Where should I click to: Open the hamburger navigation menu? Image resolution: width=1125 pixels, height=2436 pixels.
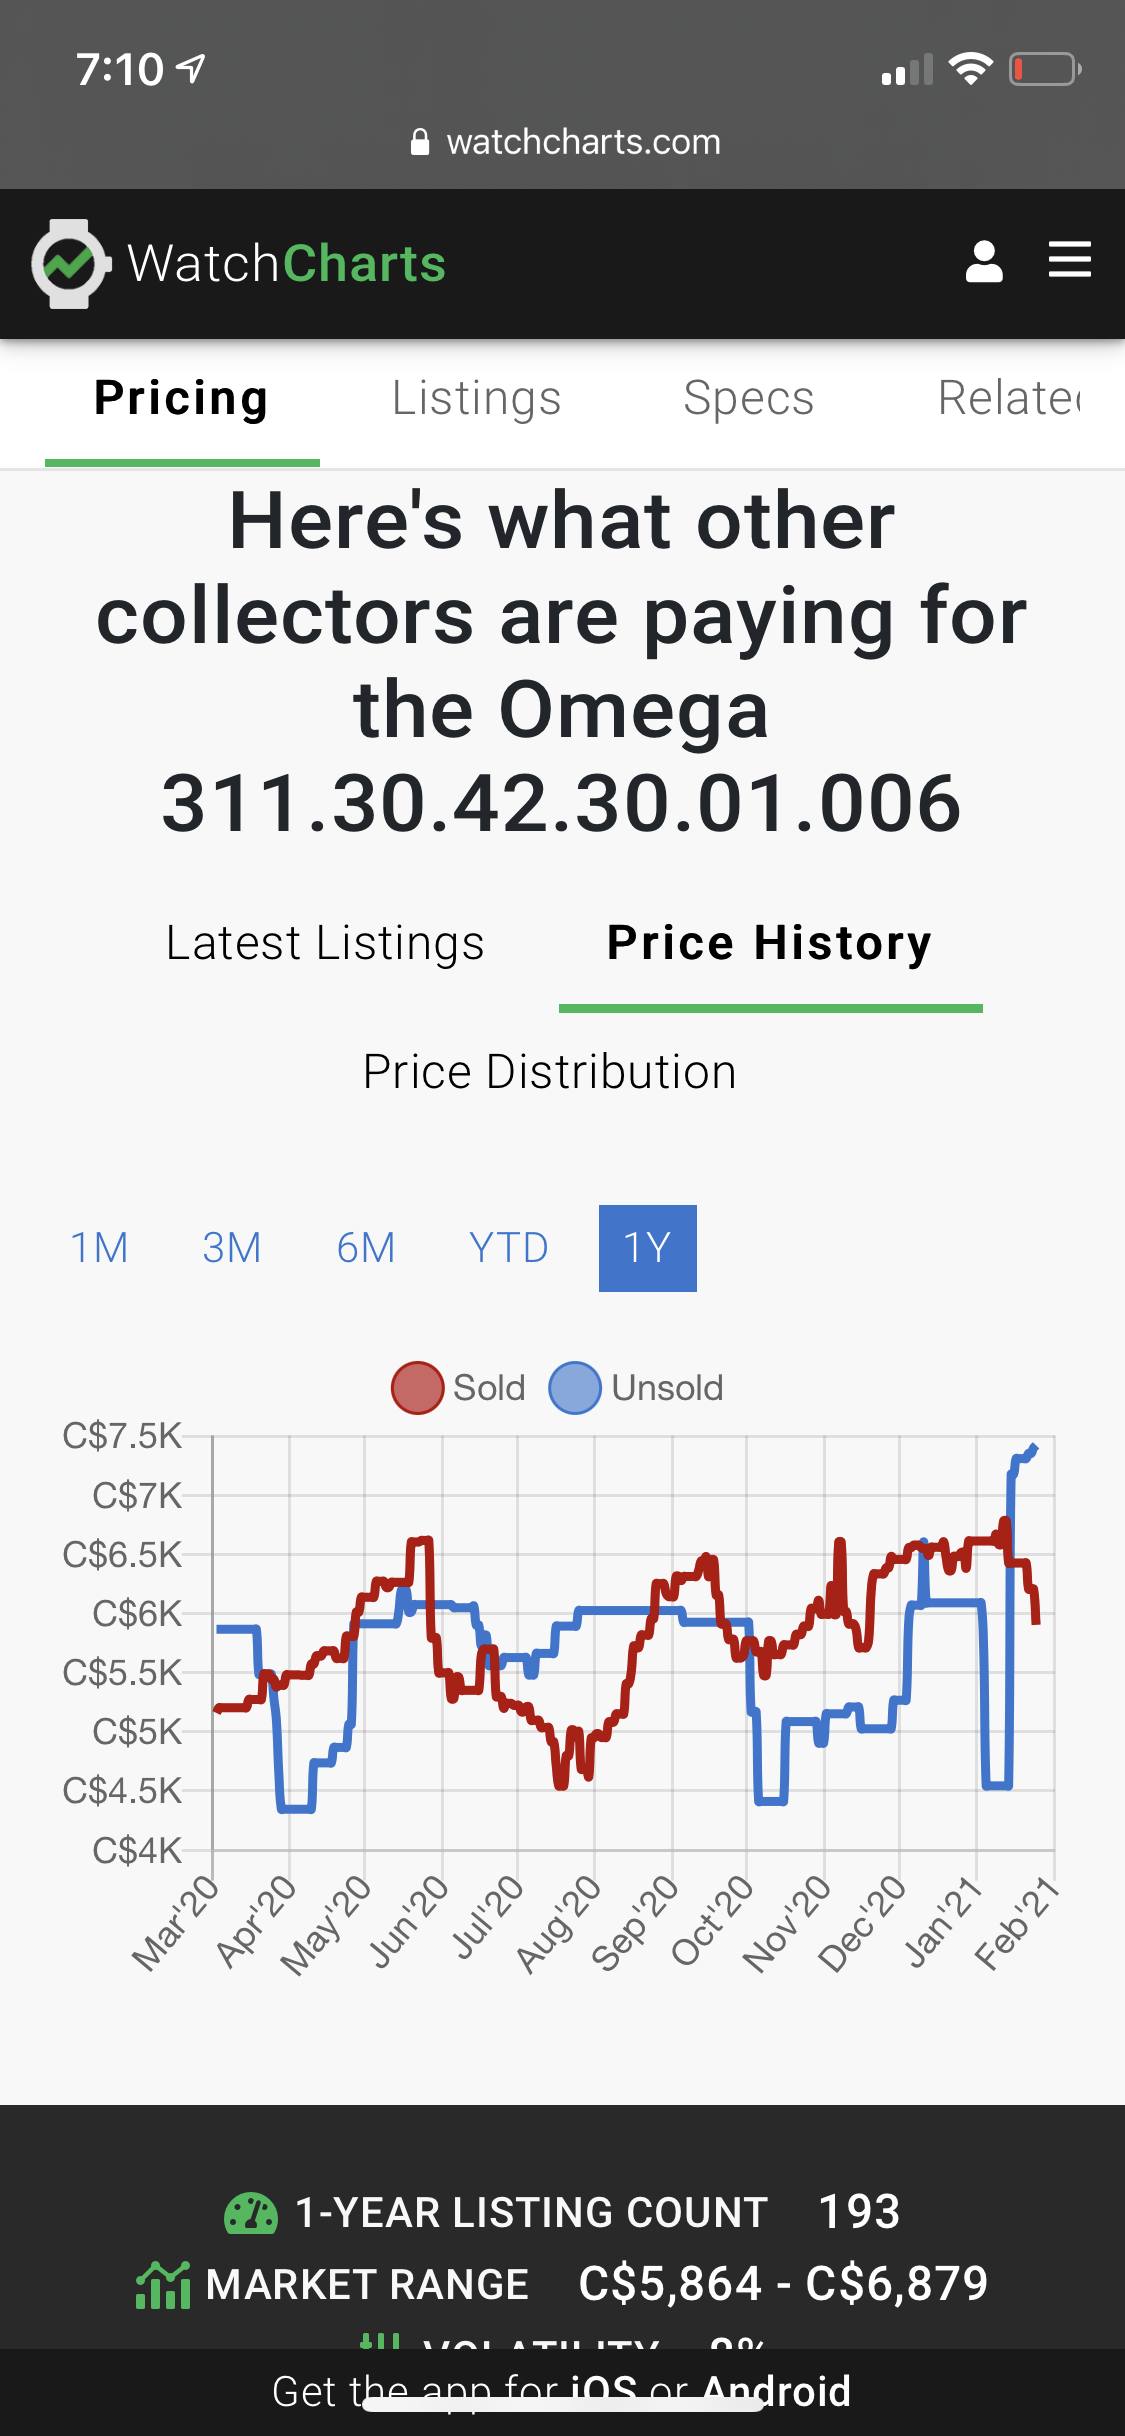pos(1069,260)
